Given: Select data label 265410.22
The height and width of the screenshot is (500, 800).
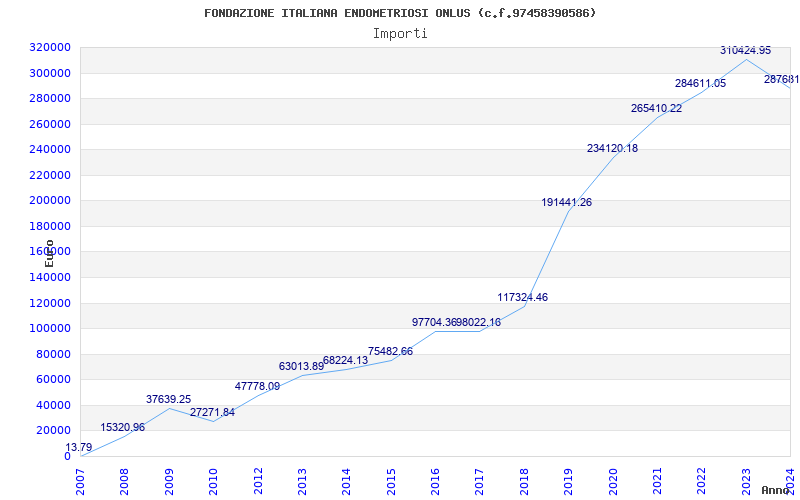Looking at the screenshot, I should coord(656,108).
